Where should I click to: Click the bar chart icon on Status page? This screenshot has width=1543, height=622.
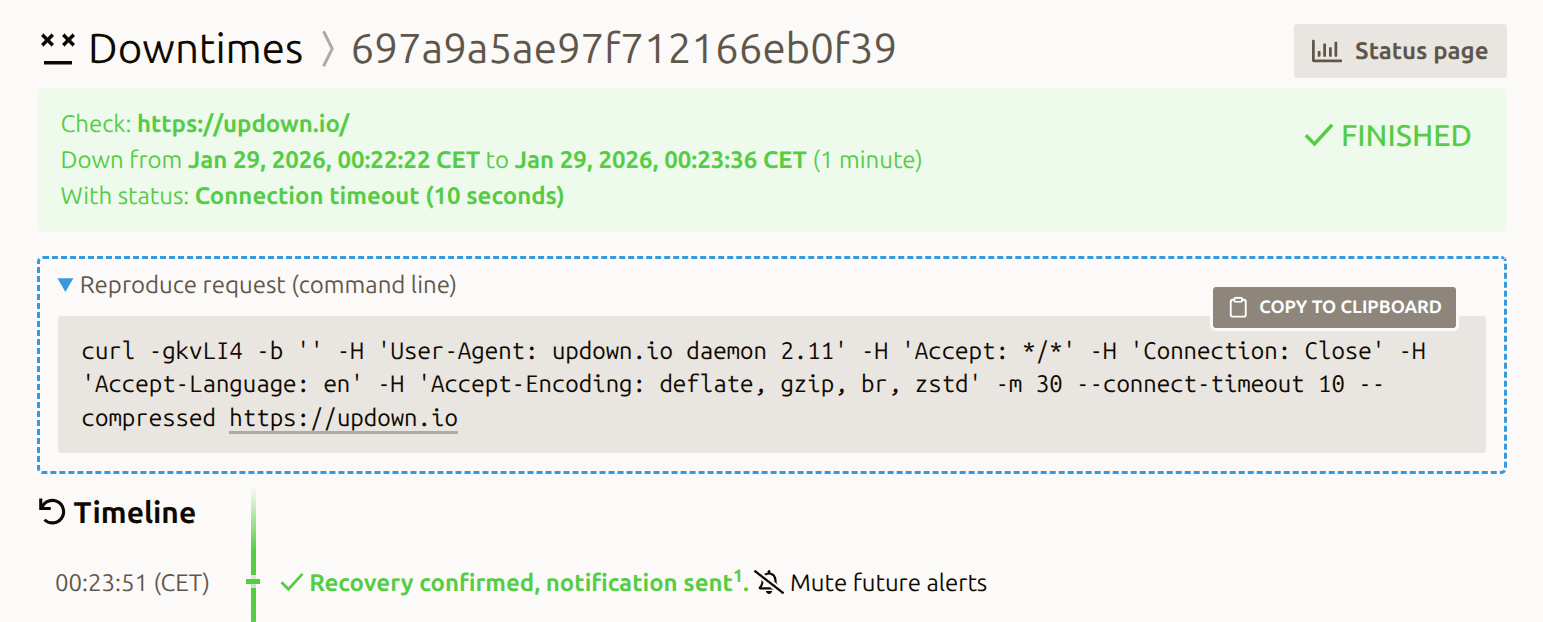1326,51
